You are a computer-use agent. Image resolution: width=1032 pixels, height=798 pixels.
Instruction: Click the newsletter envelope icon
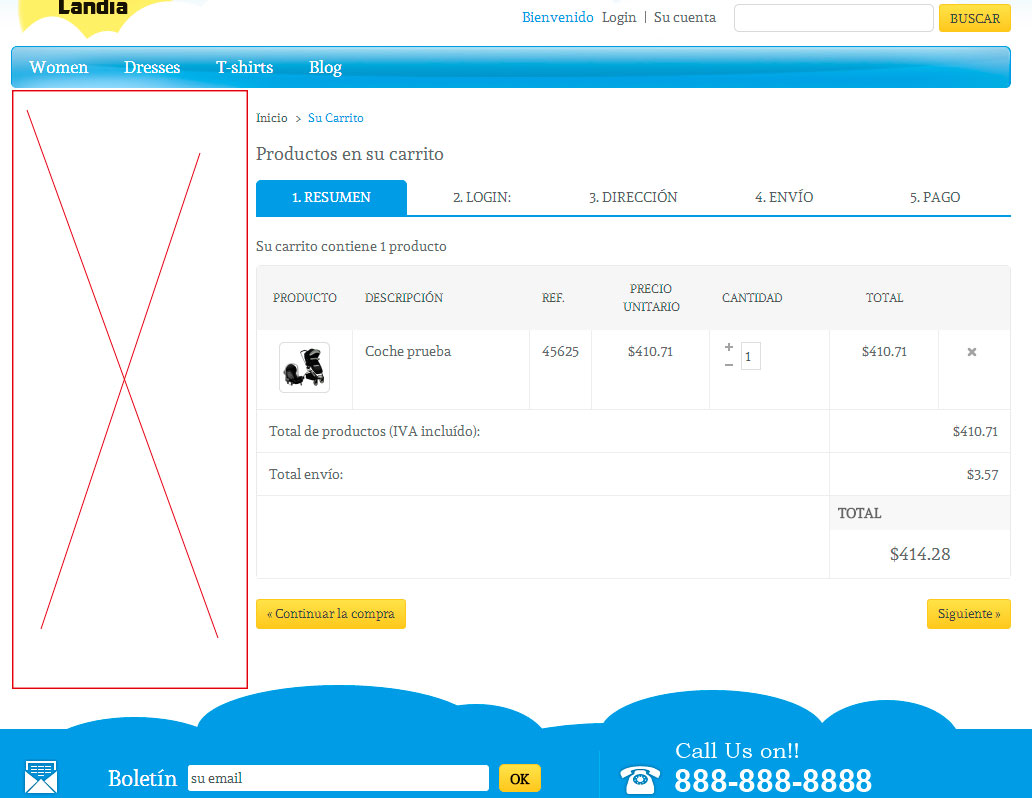click(x=41, y=777)
